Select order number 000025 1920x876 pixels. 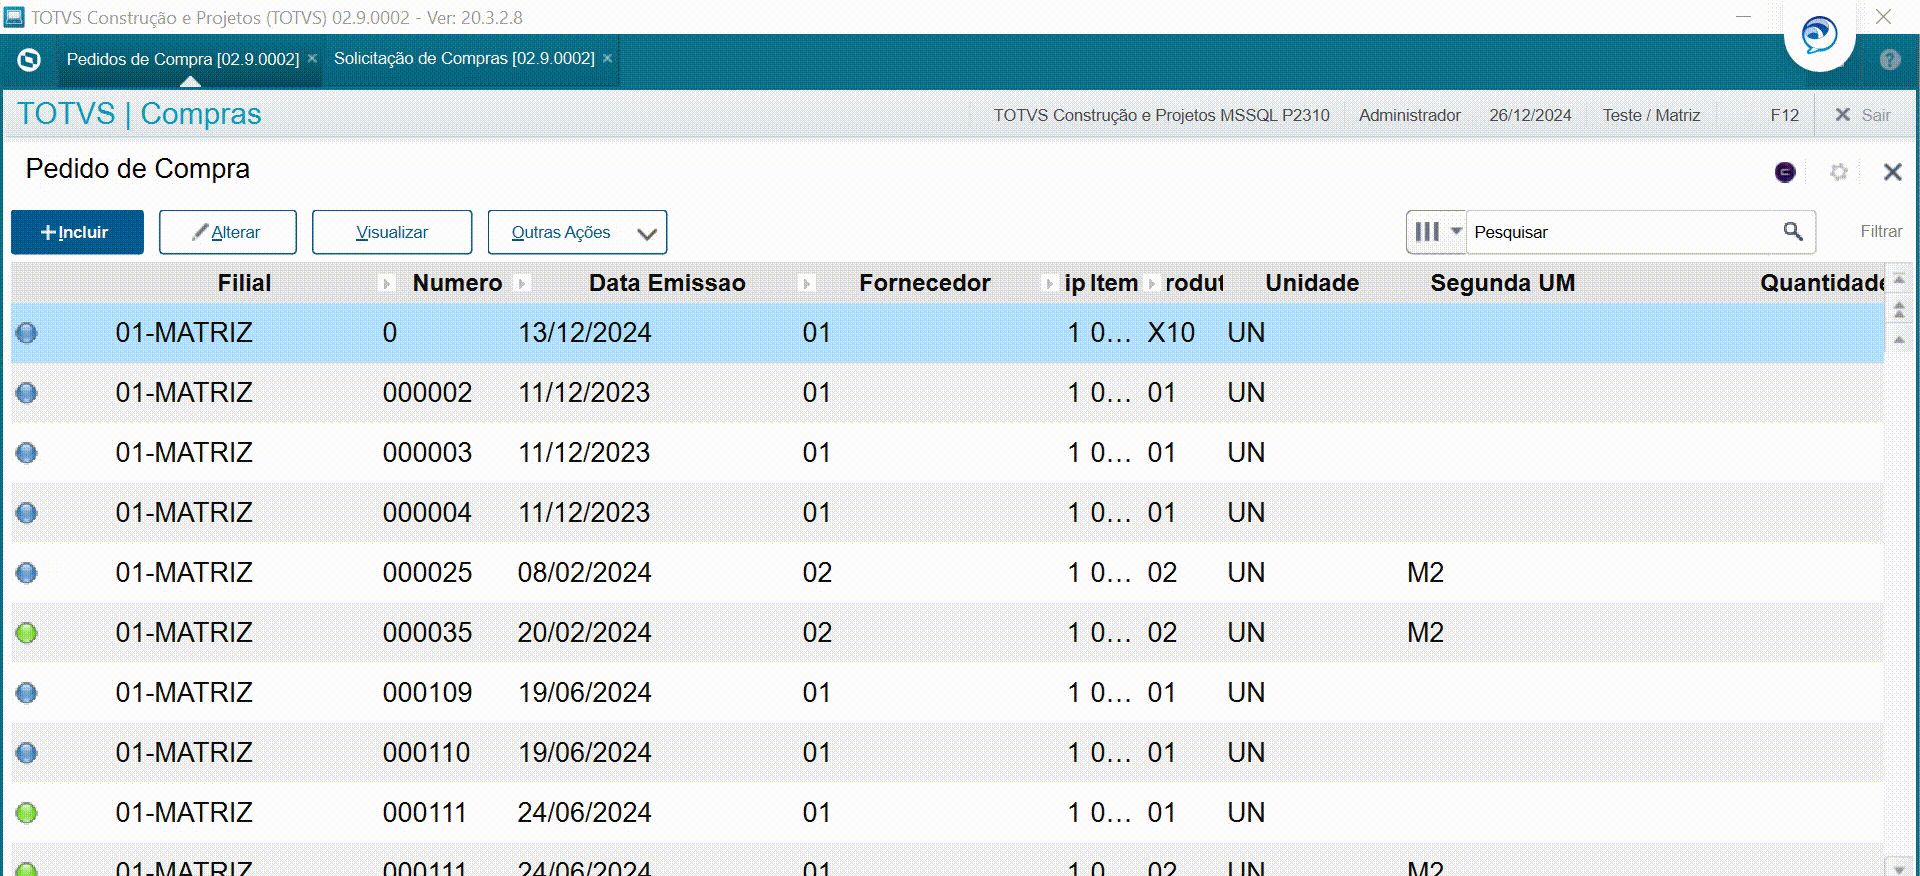[x=427, y=573]
